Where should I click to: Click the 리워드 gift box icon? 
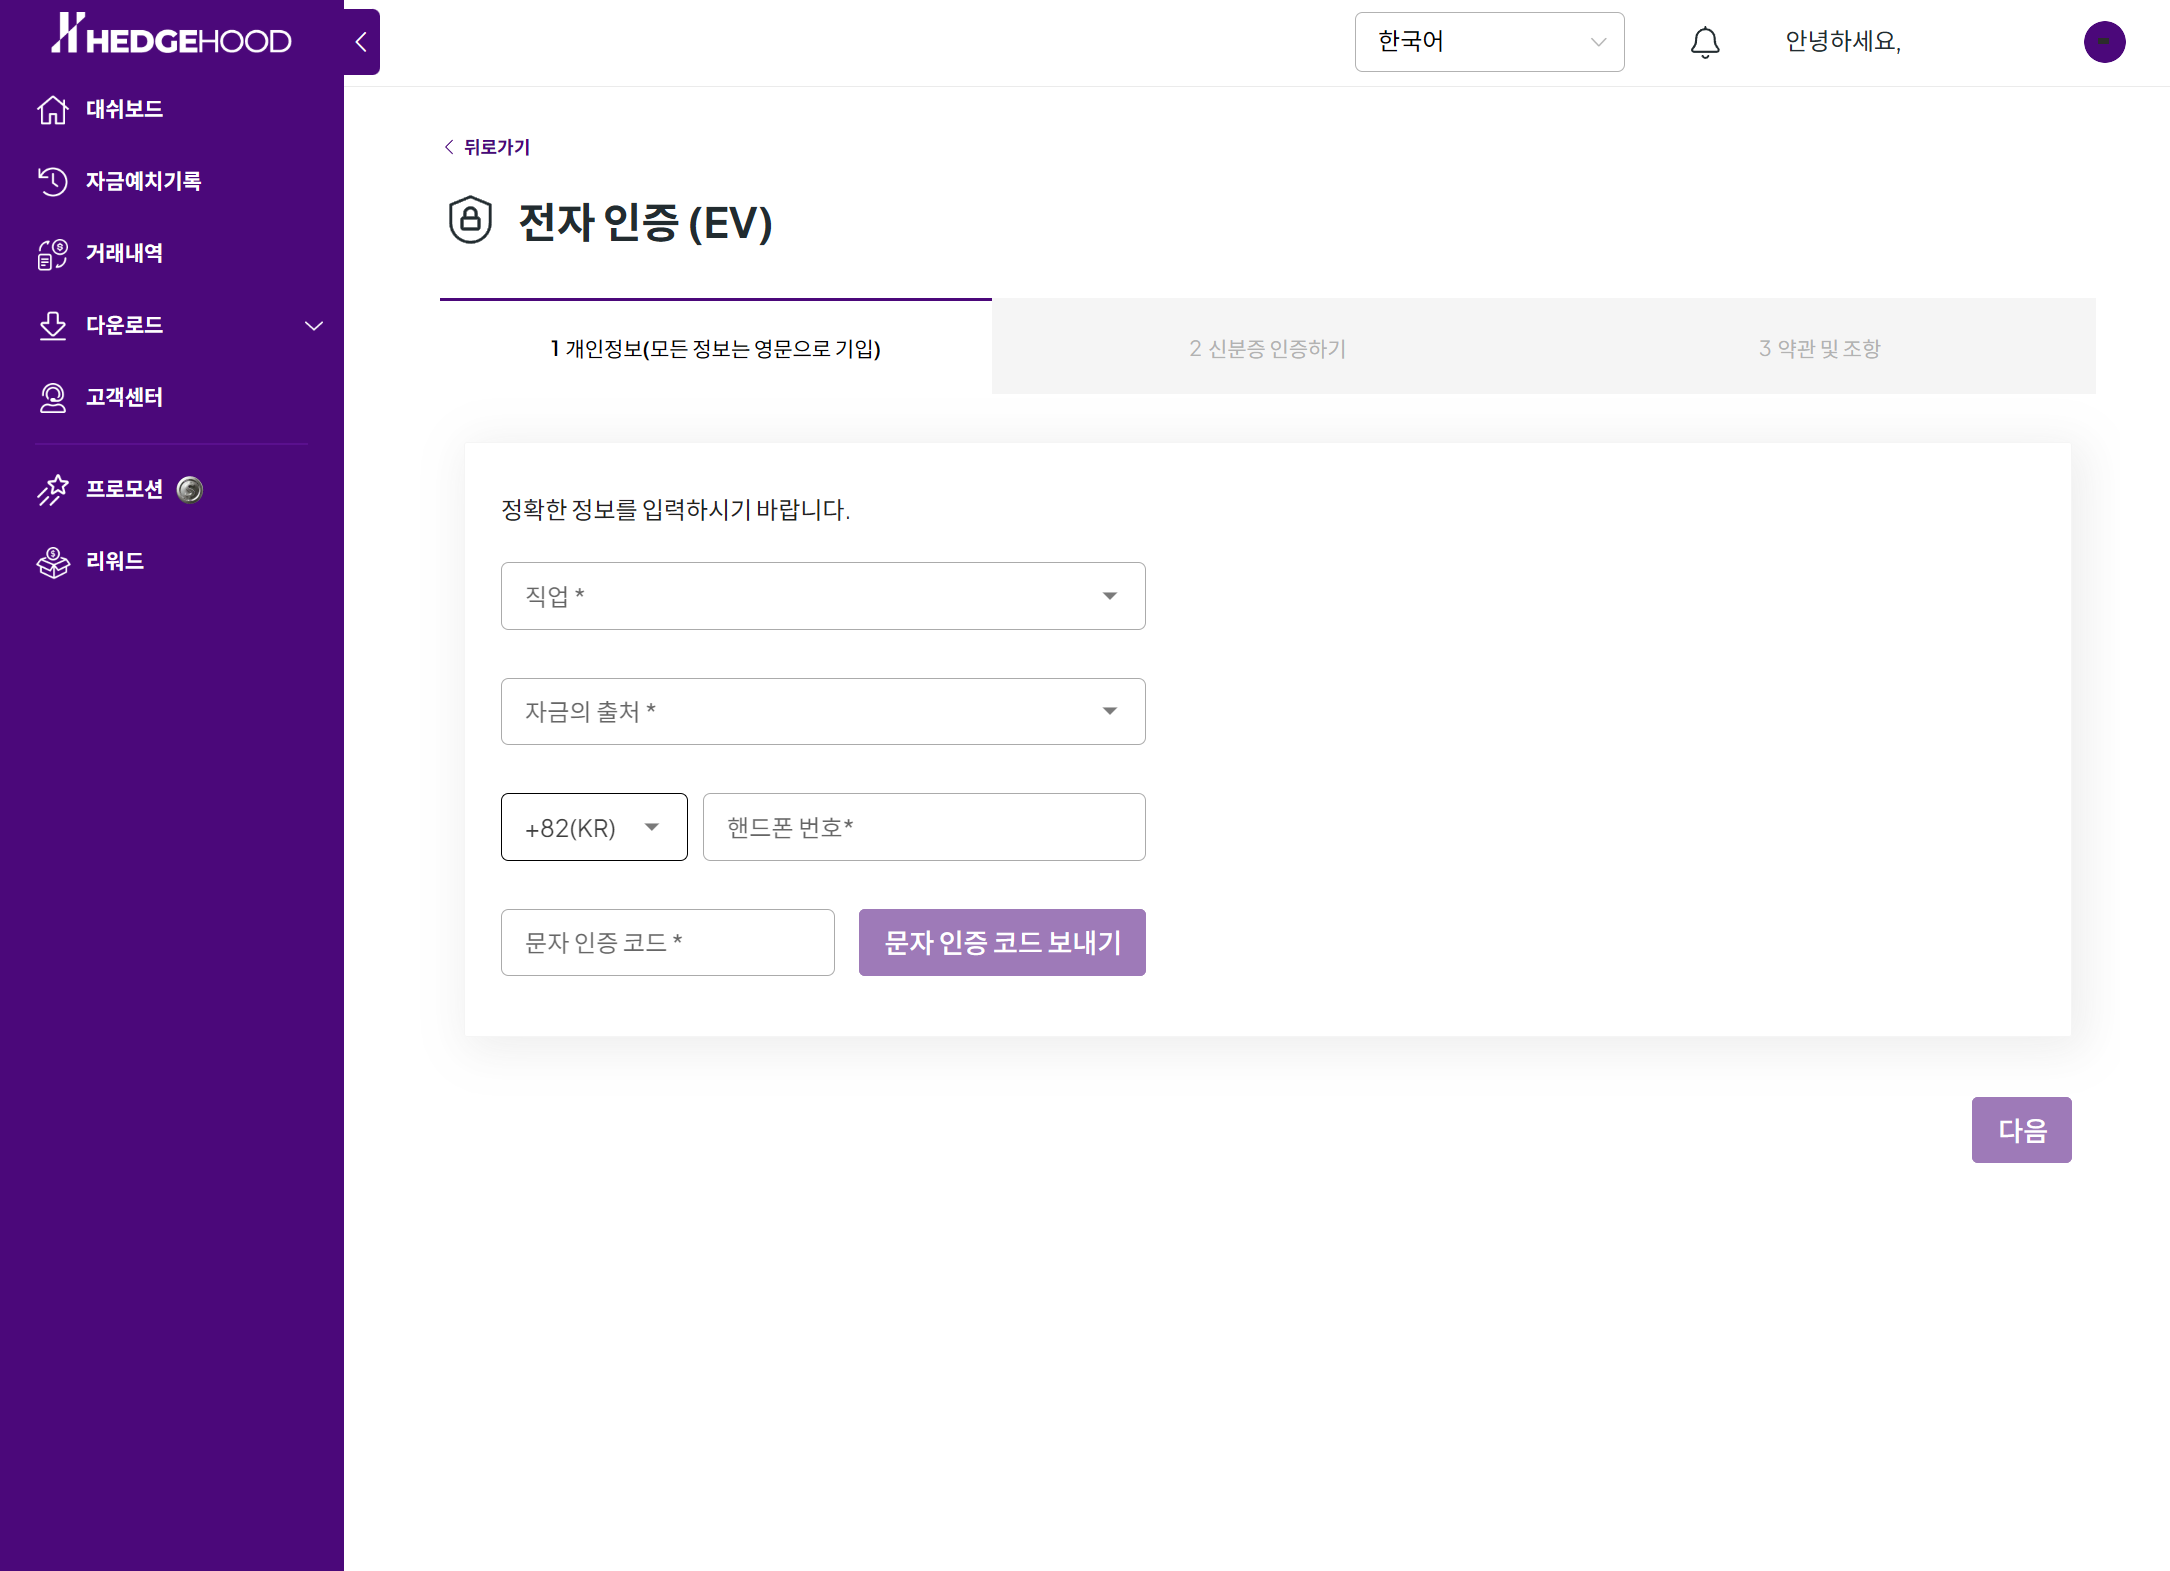[53, 561]
